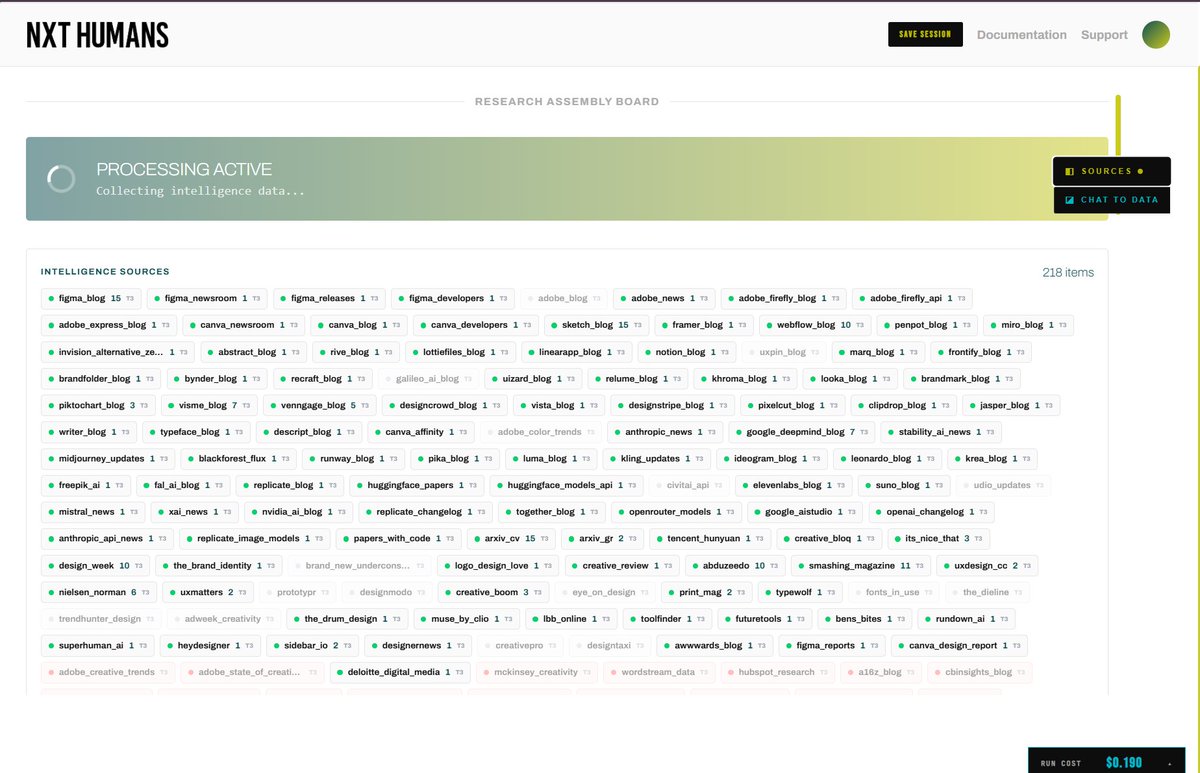The image size is (1200, 773).
Task: Select the canva_developers source chip
Action: click(x=476, y=325)
